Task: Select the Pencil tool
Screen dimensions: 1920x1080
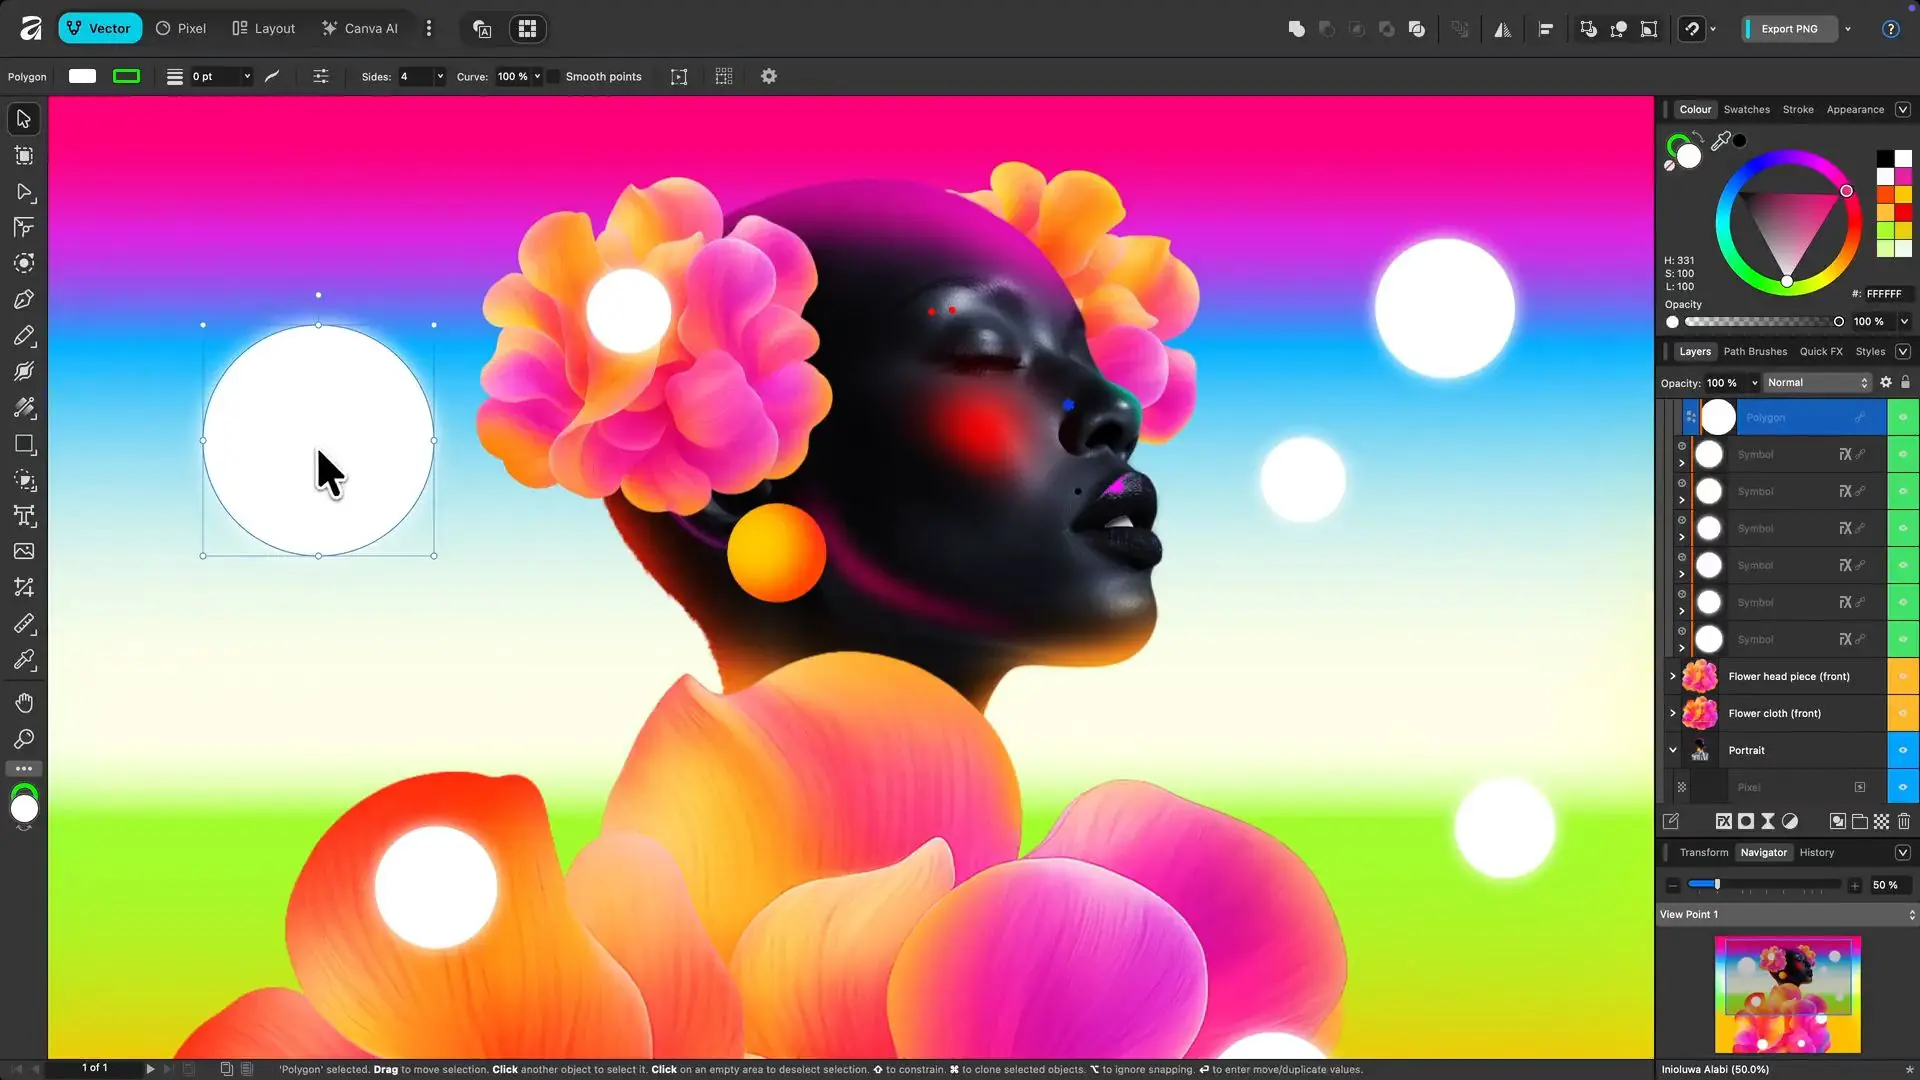Action: tap(24, 336)
